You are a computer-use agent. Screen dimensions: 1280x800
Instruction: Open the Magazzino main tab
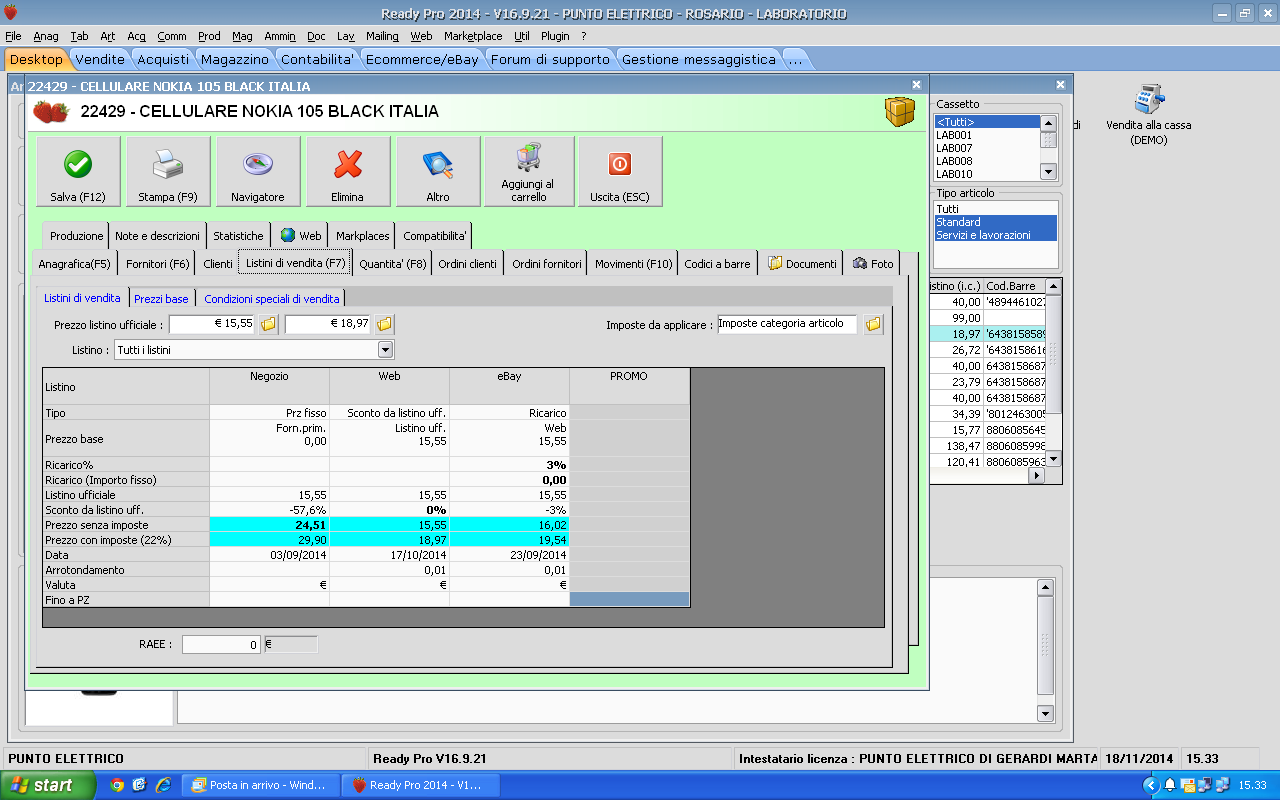point(233,59)
